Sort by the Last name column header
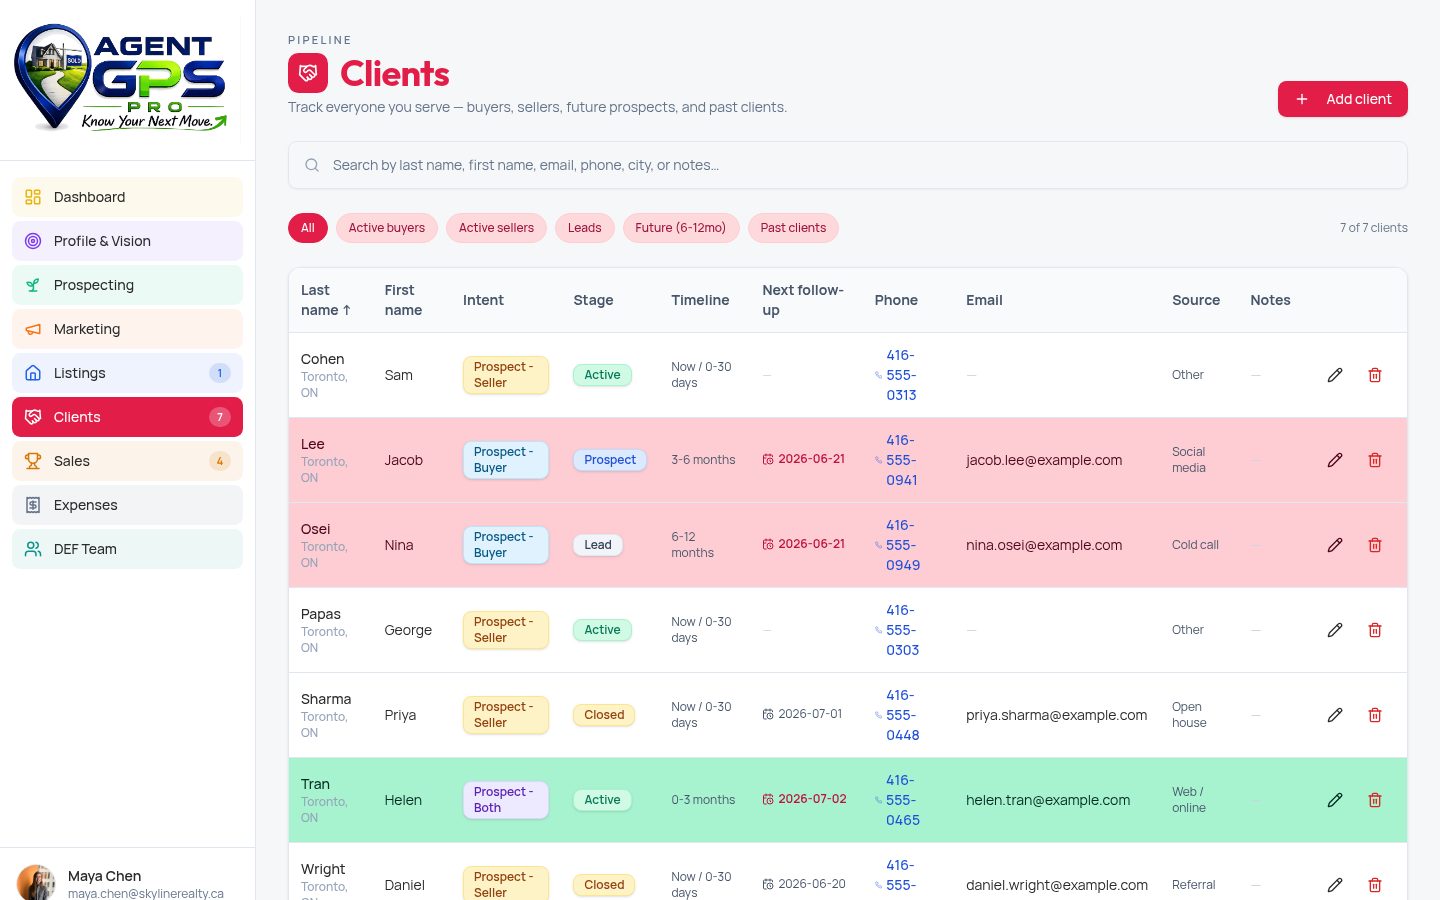This screenshot has width=1440, height=900. [x=326, y=300]
